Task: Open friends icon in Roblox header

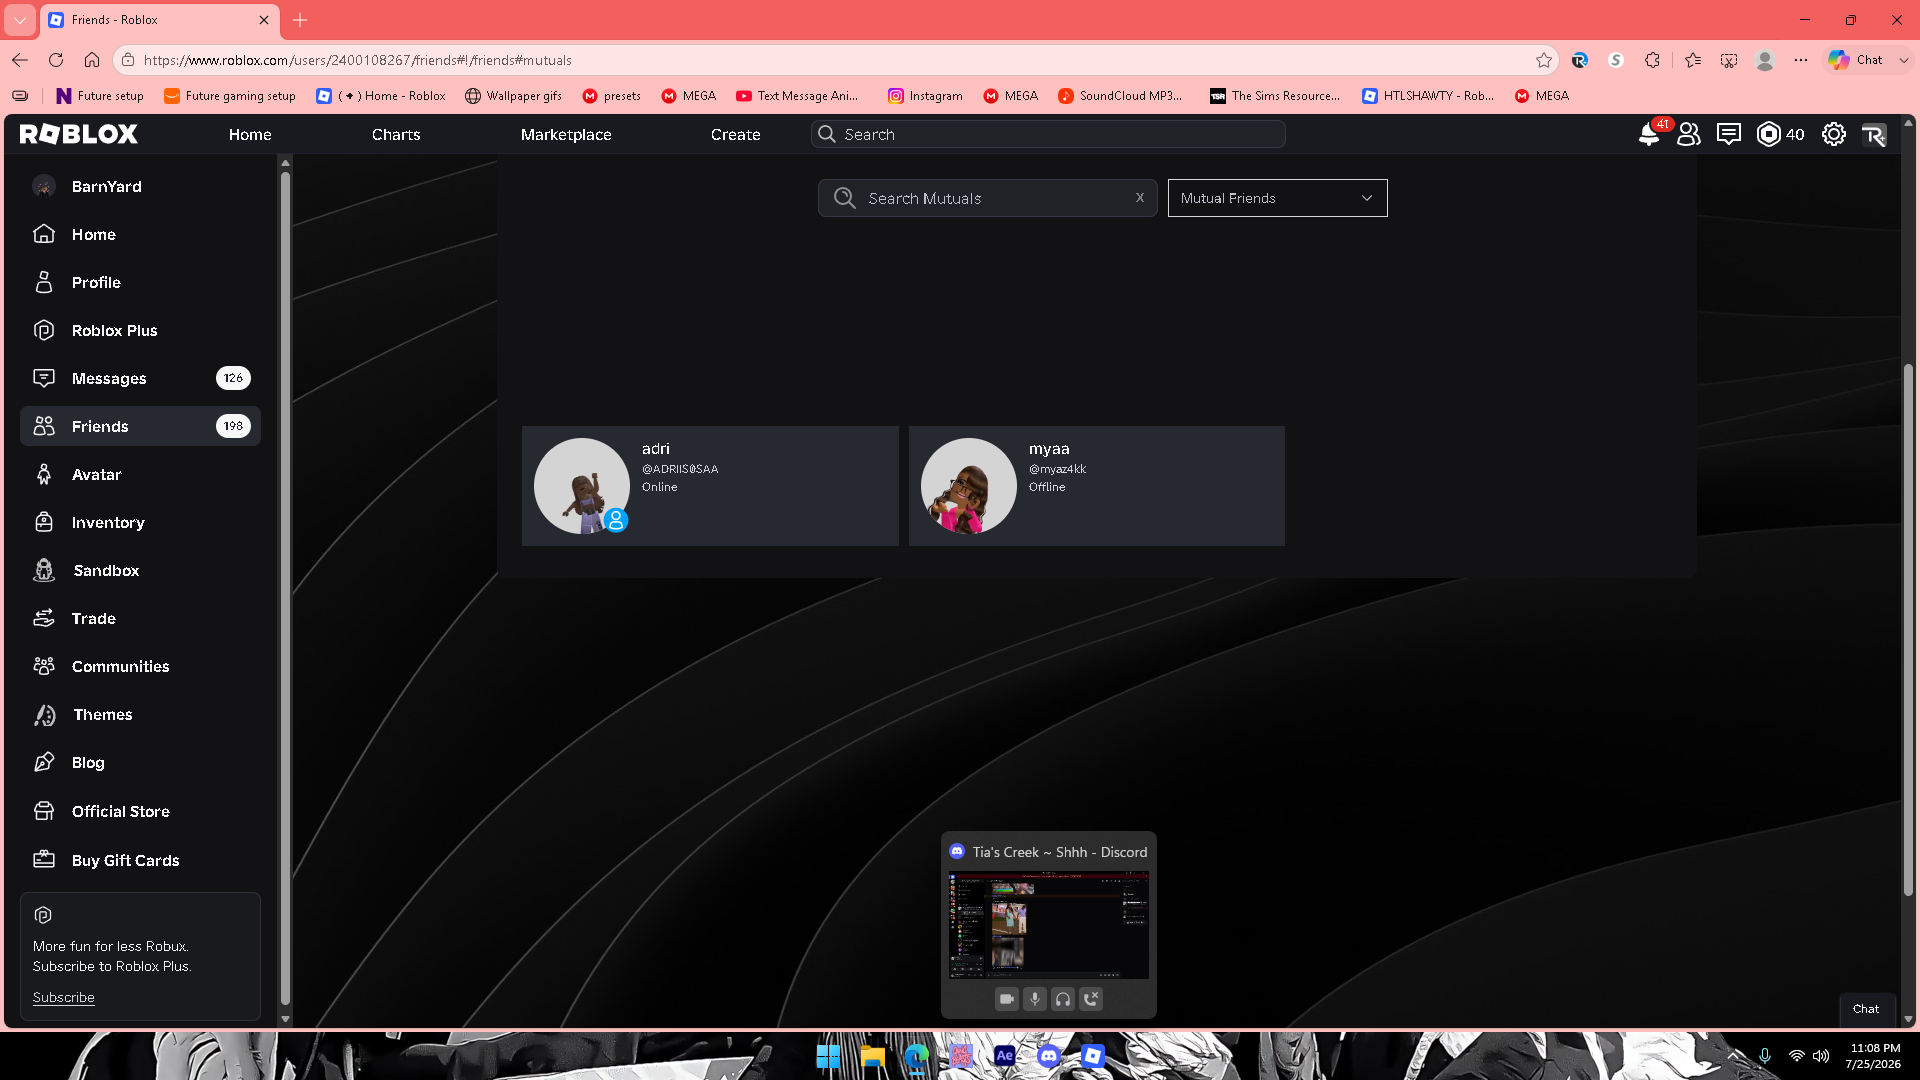Action: click(x=1689, y=134)
